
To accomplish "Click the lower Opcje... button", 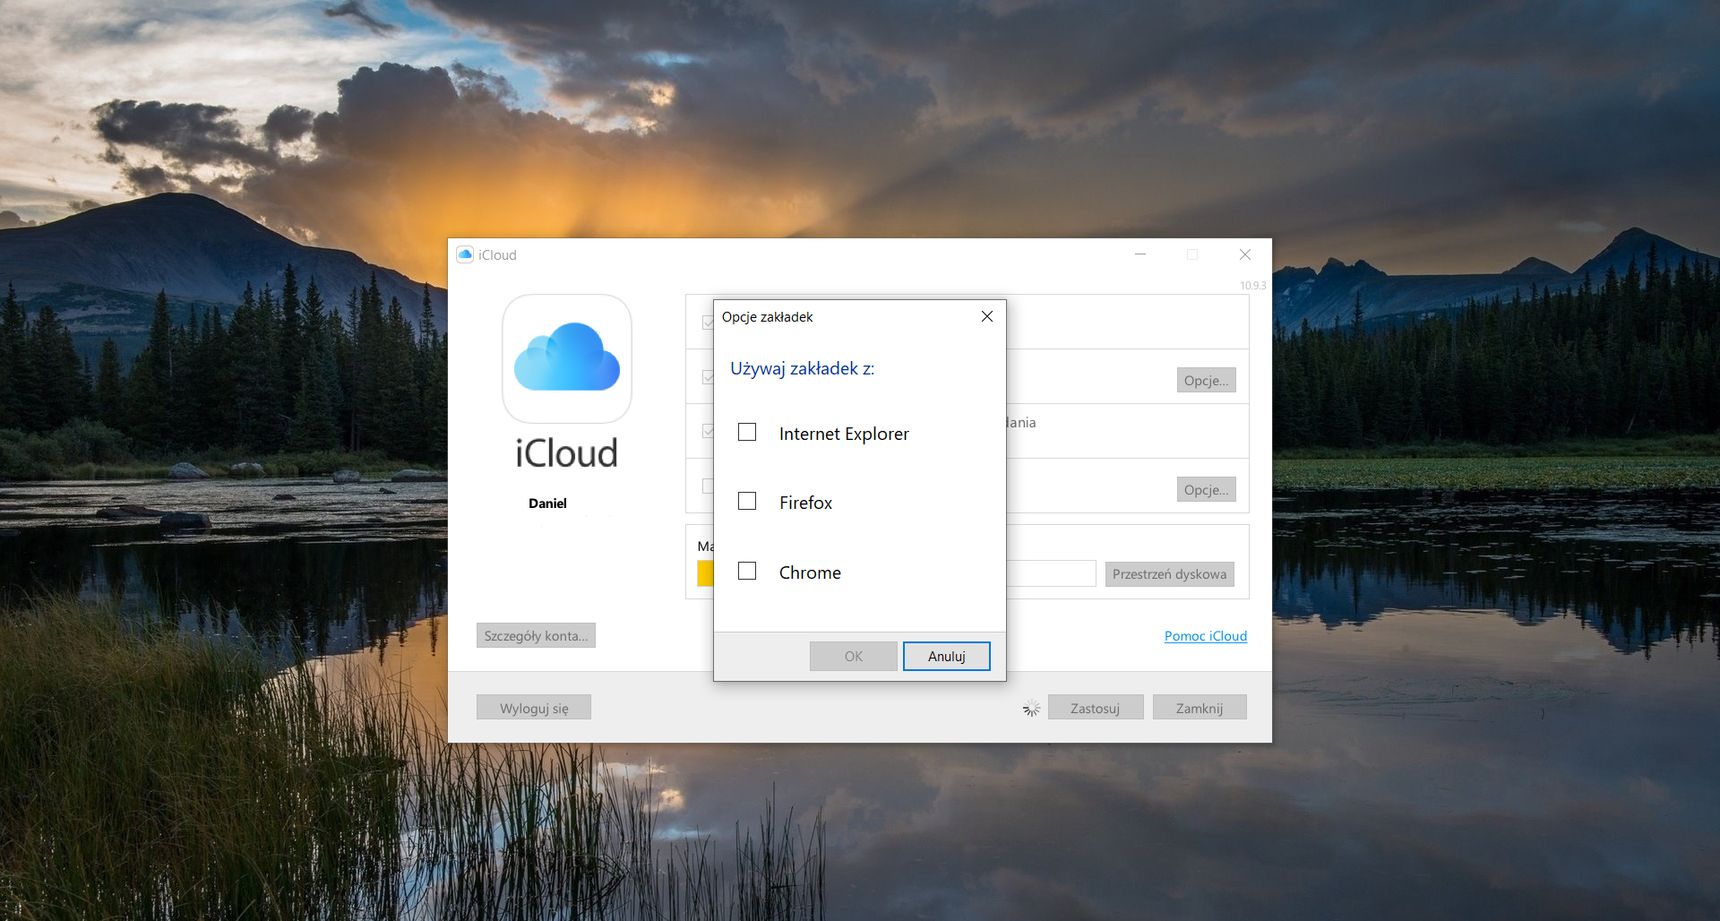I will tap(1206, 490).
